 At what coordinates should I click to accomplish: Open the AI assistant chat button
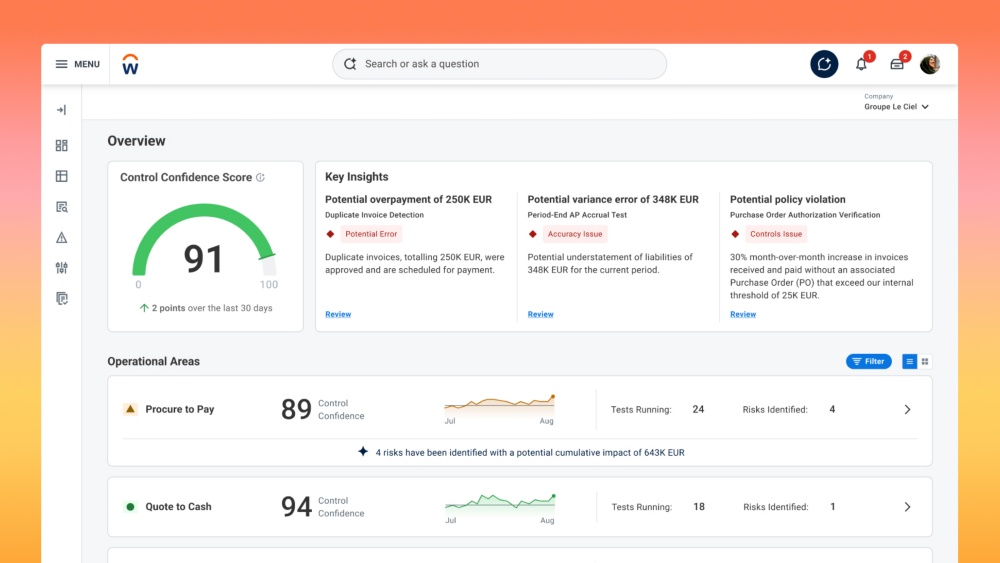(x=824, y=64)
